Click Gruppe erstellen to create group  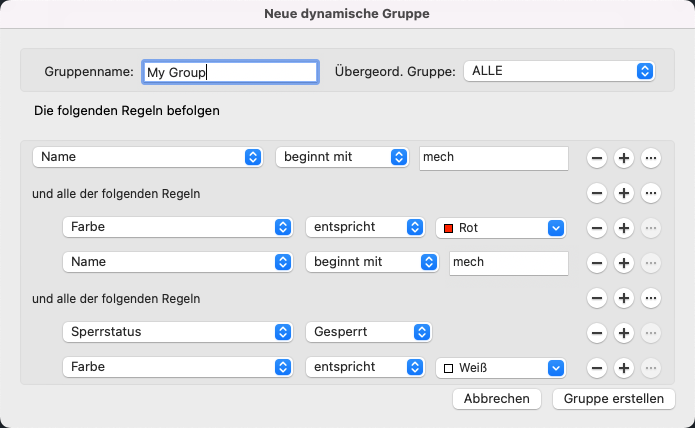tap(613, 399)
